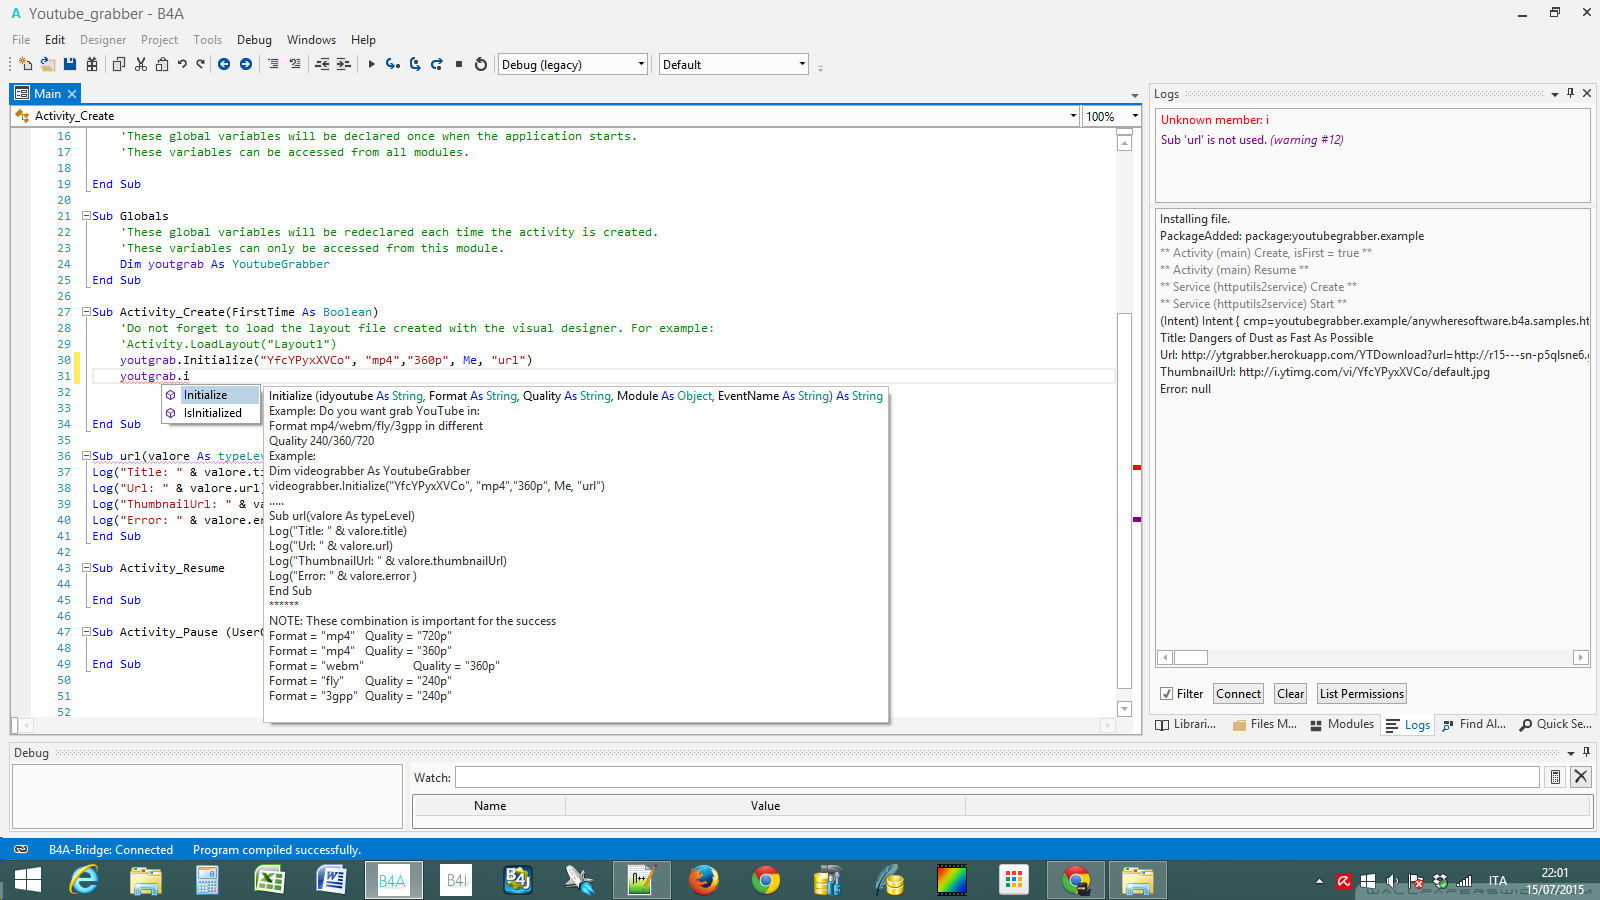Navigate backward with the blue left arrow
The height and width of the screenshot is (900, 1600).
[x=224, y=64]
